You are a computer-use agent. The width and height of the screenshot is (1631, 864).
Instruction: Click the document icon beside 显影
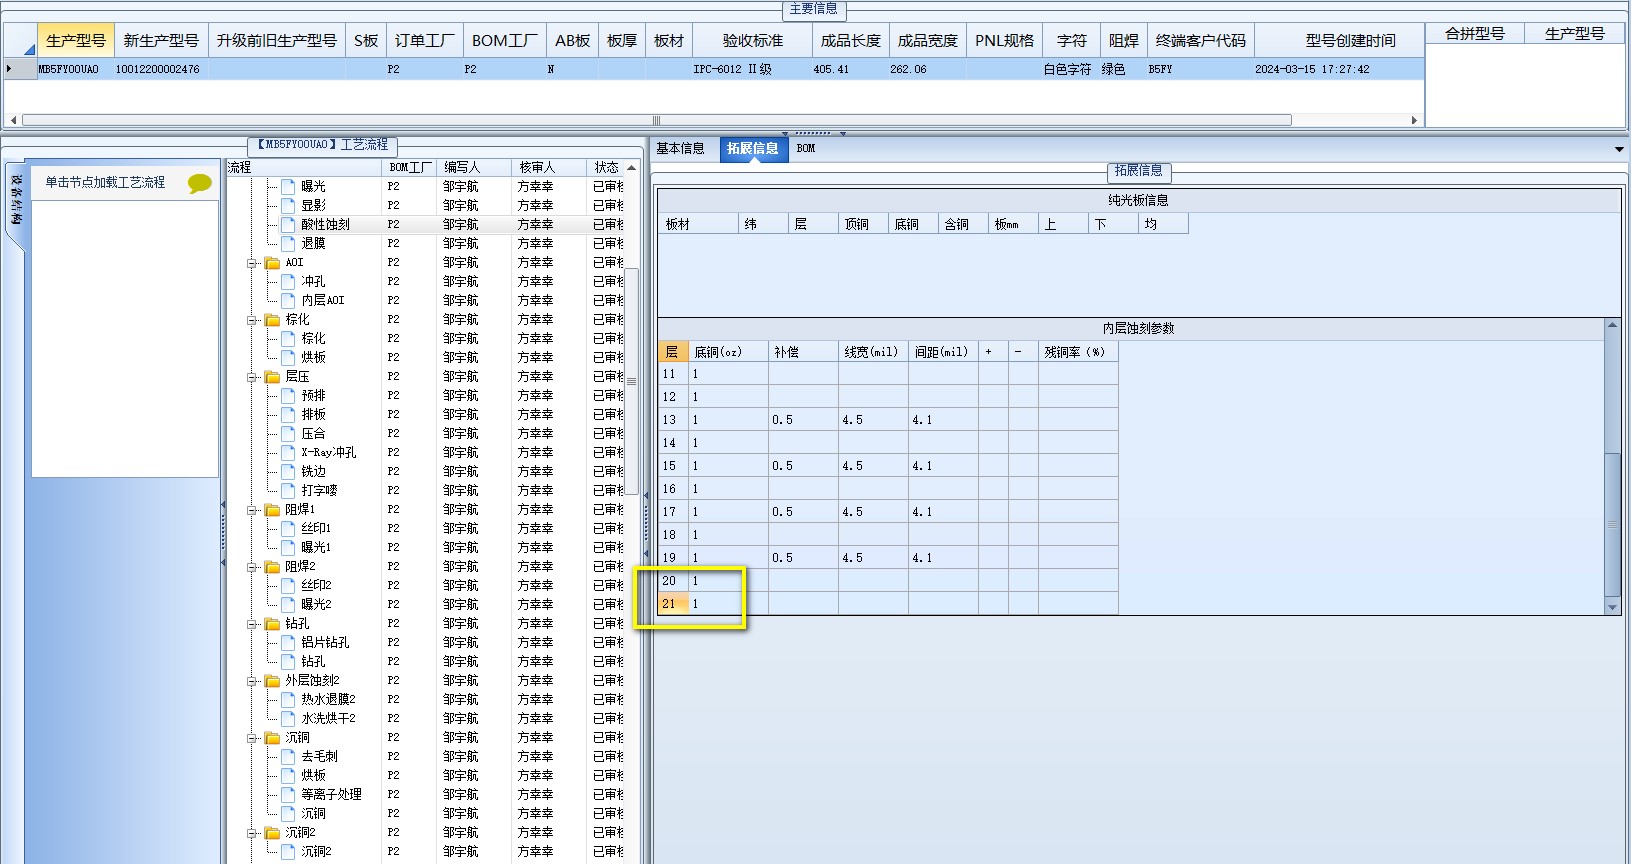(288, 205)
